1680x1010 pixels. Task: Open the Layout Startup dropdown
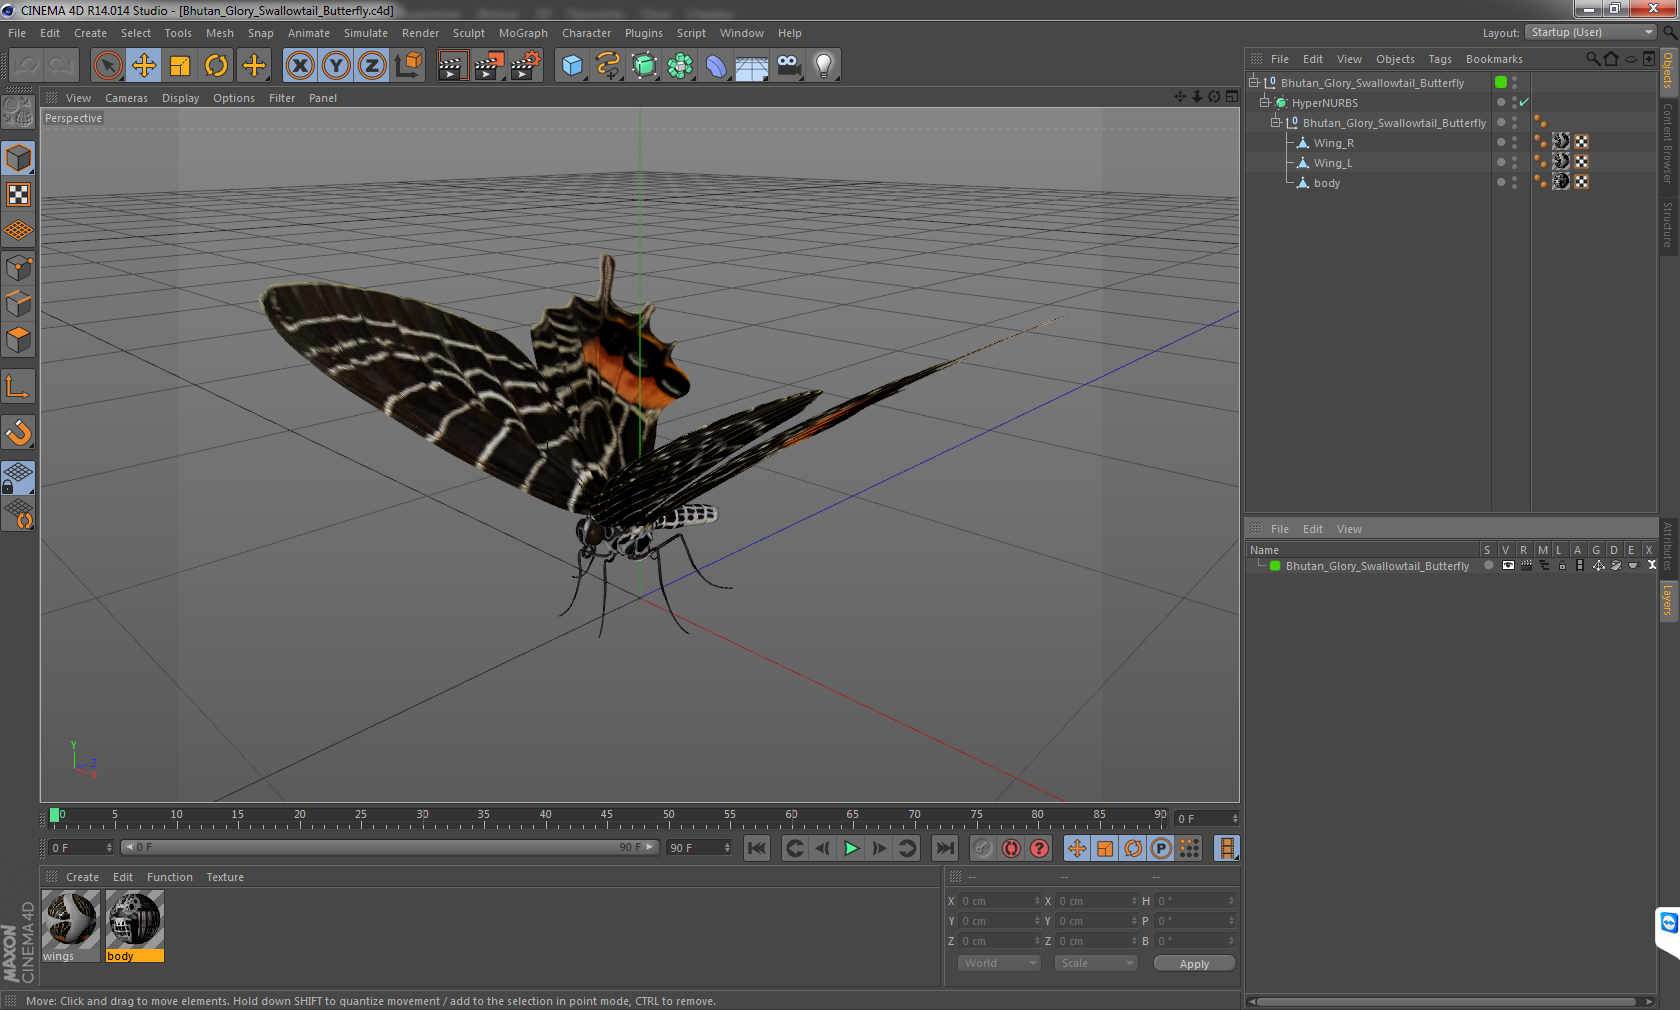coord(1591,33)
